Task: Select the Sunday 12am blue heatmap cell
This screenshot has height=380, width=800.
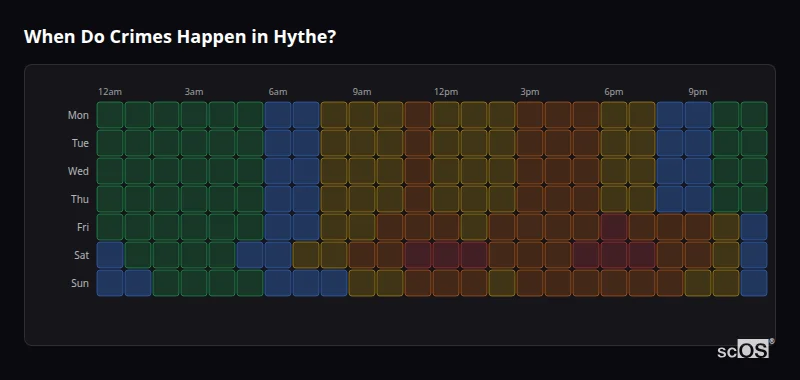Action: [x=110, y=283]
